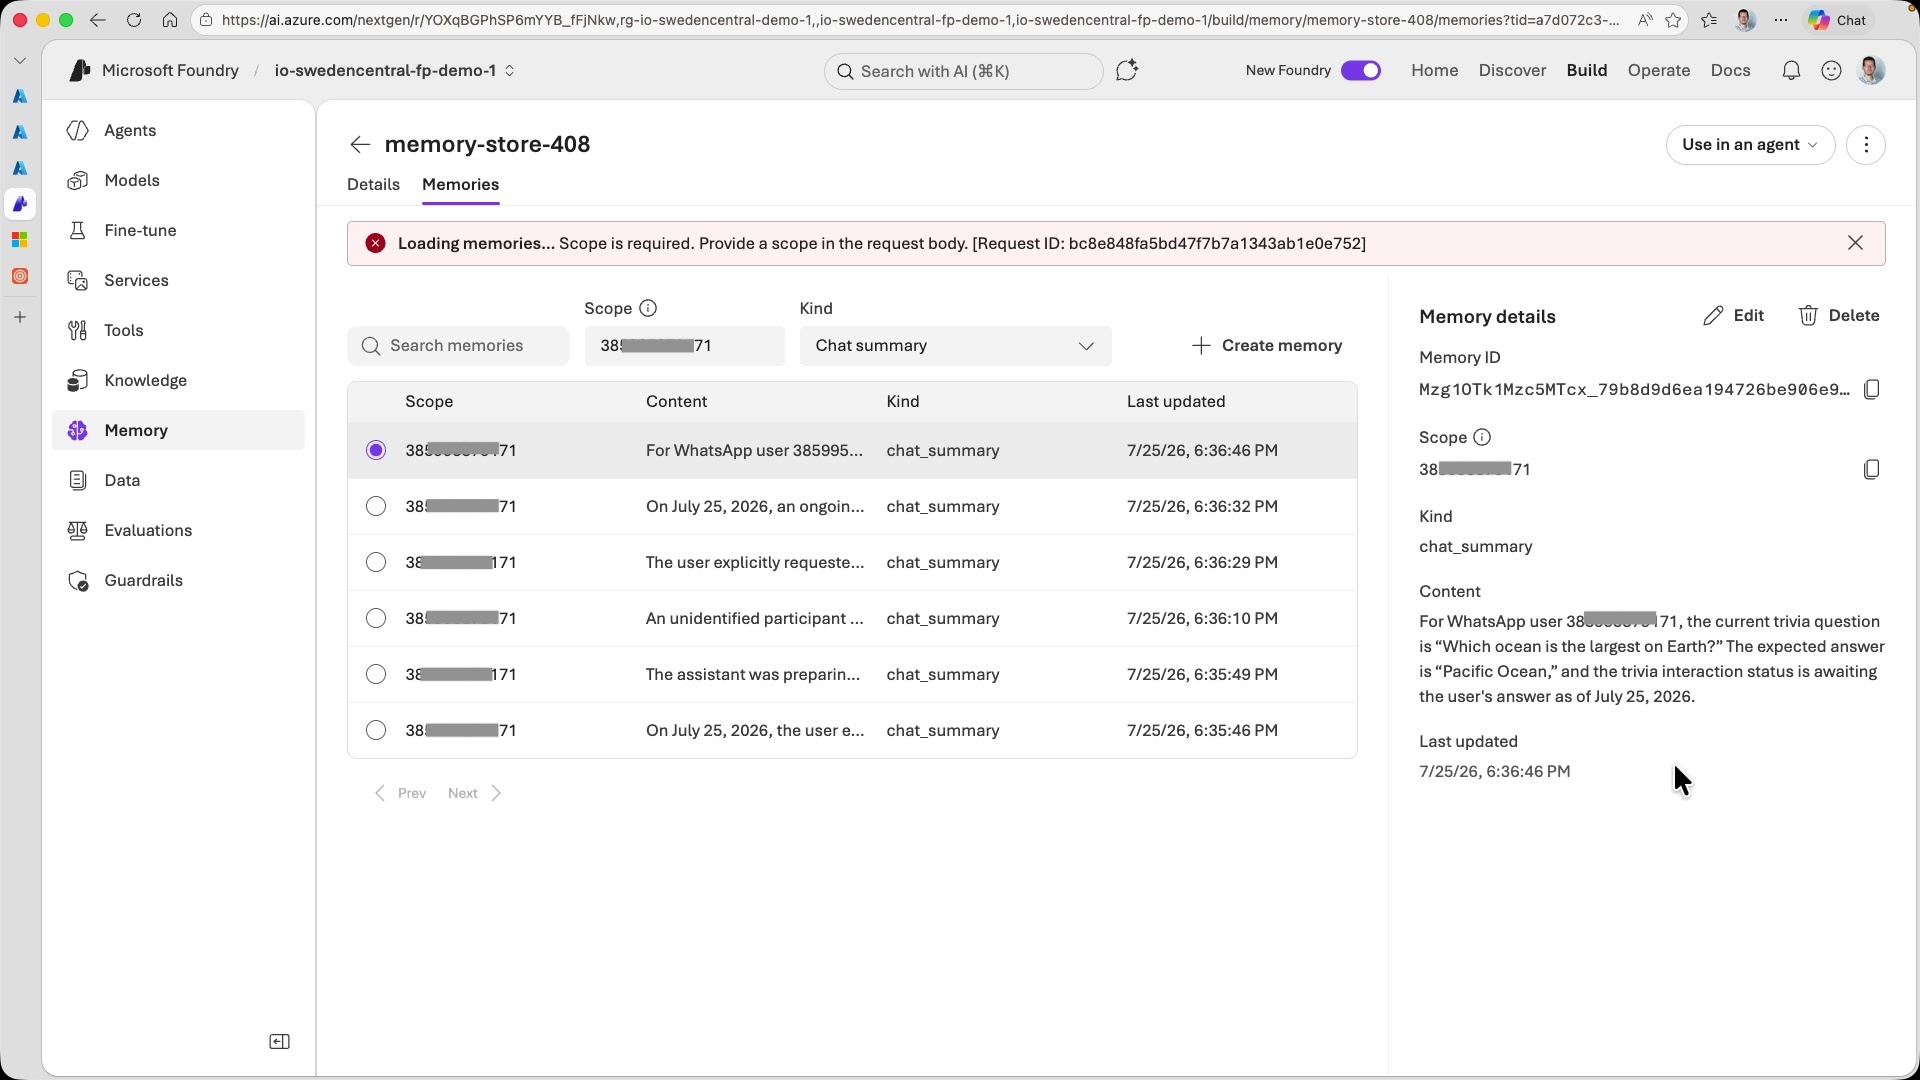This screenshot has width=1920, height=1080.
Task: Delete the selected memory
Action: pos(1839,316)
